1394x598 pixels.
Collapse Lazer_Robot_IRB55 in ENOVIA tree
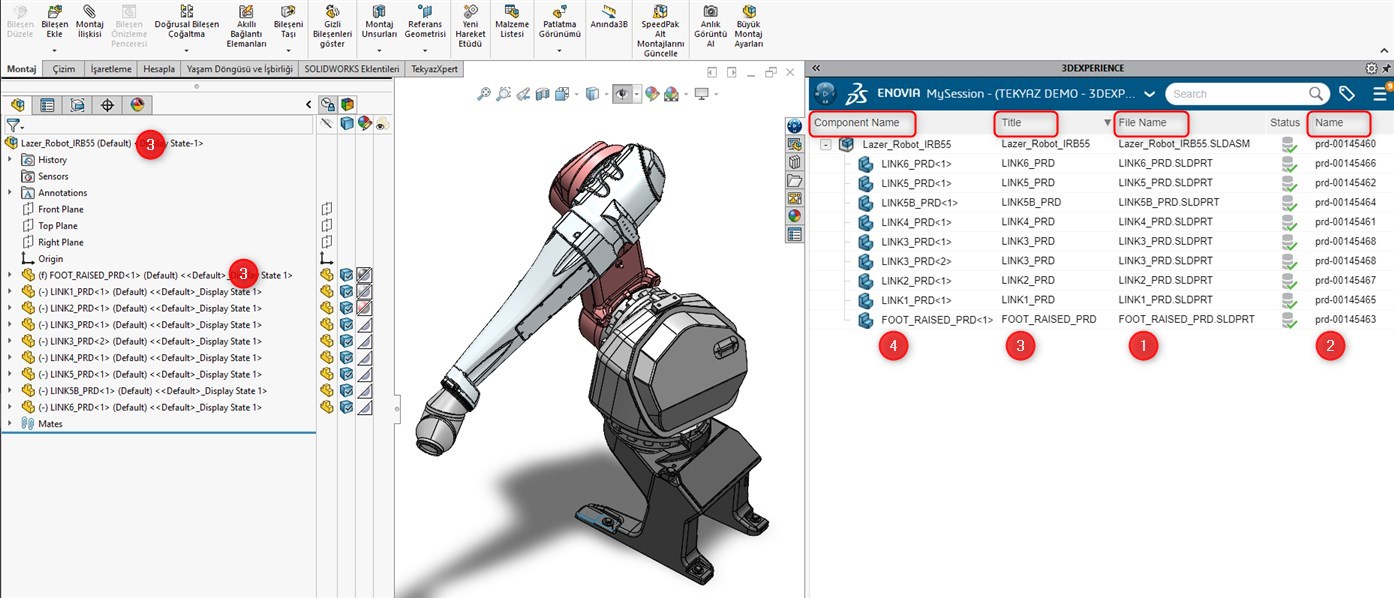pos(826,144)
